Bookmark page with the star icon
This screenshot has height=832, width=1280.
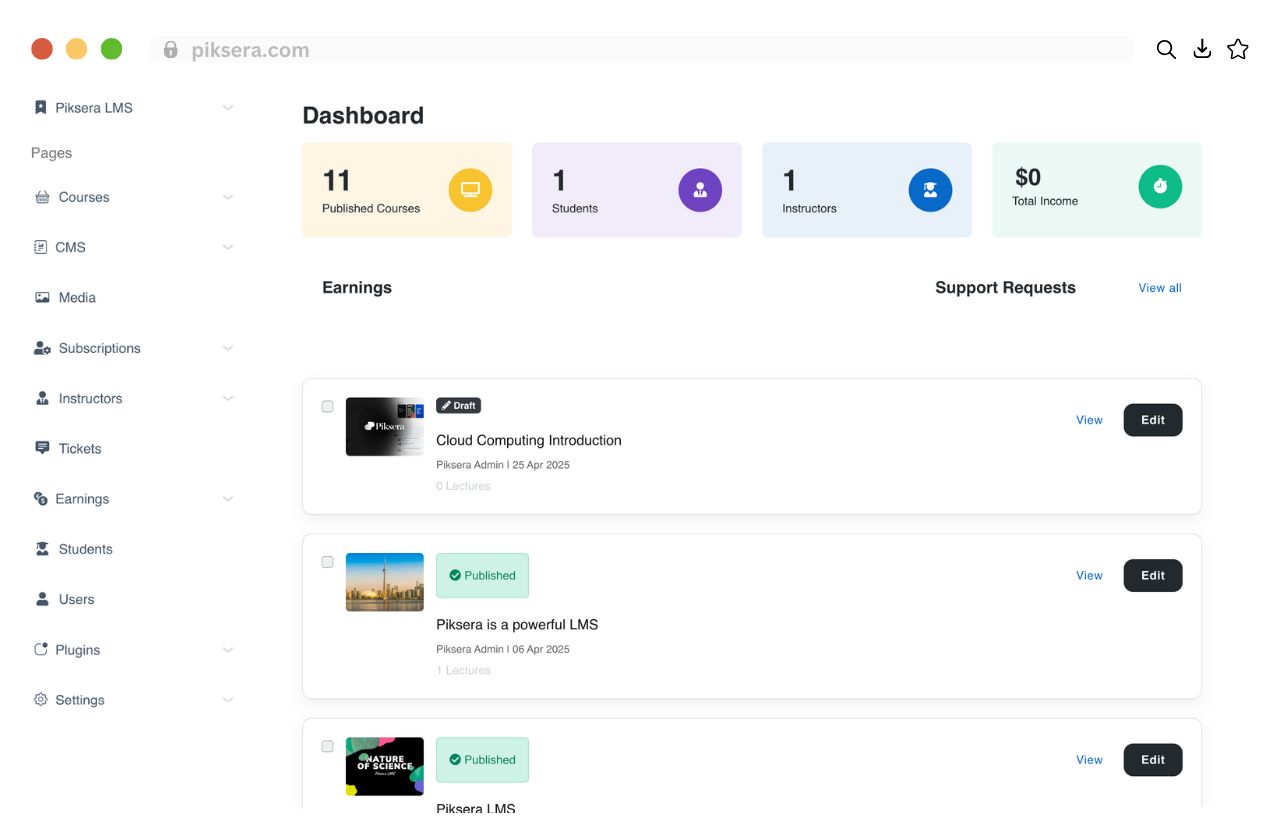1238,50
